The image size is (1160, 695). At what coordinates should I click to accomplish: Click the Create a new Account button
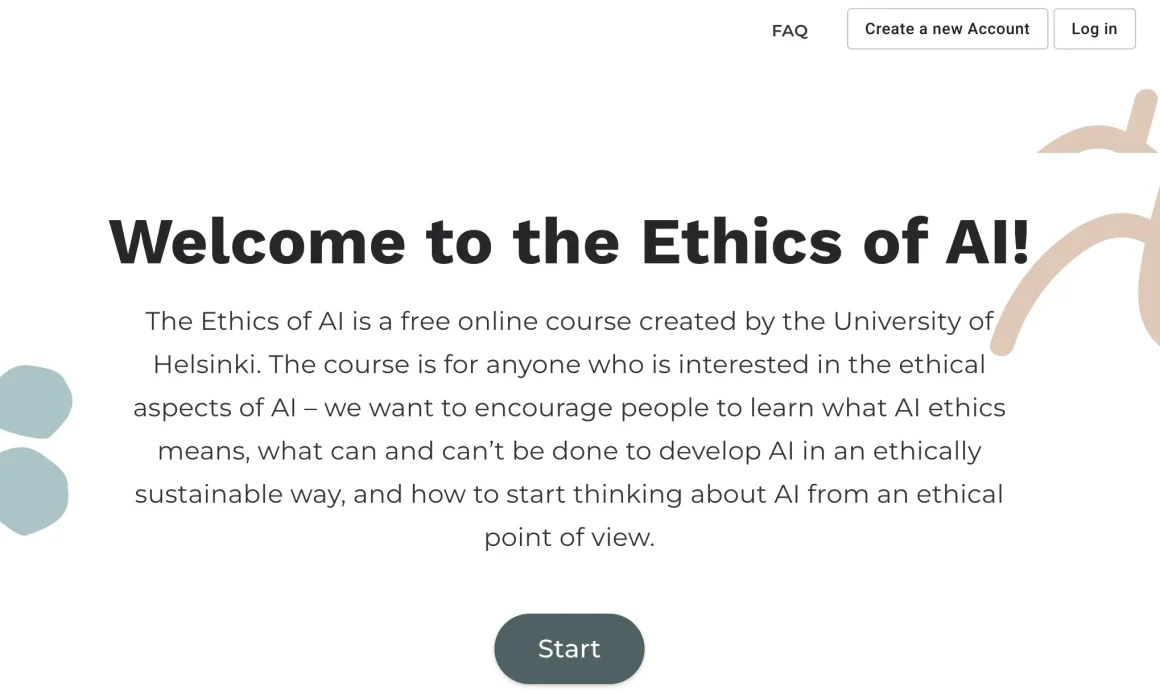(x=947, y=29)
